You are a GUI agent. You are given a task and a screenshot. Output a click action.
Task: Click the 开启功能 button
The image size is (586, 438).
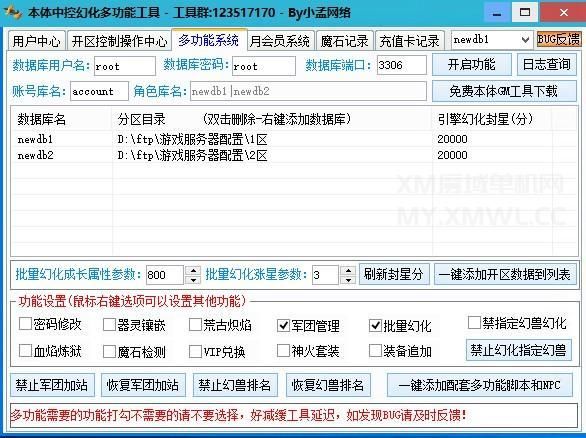pos(471,65)
